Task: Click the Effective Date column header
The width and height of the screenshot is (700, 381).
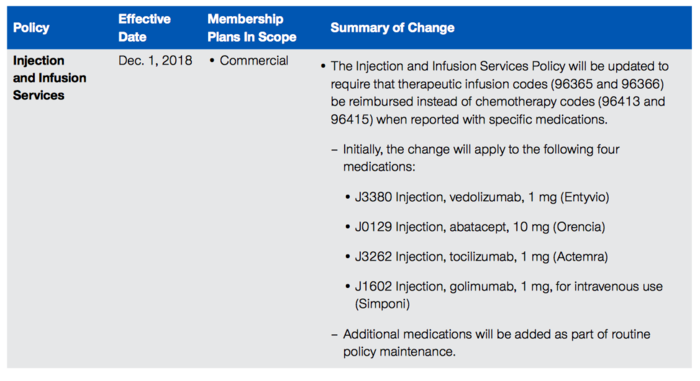Action: coord(144,28)
